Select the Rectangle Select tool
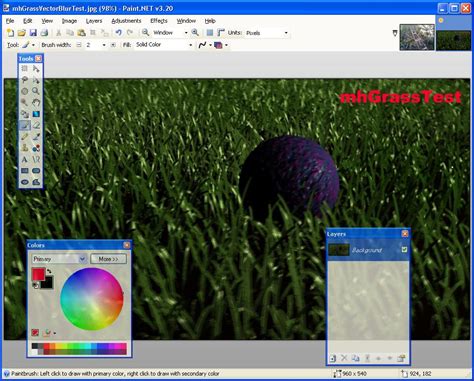474x381 pixels. point(24,69)
